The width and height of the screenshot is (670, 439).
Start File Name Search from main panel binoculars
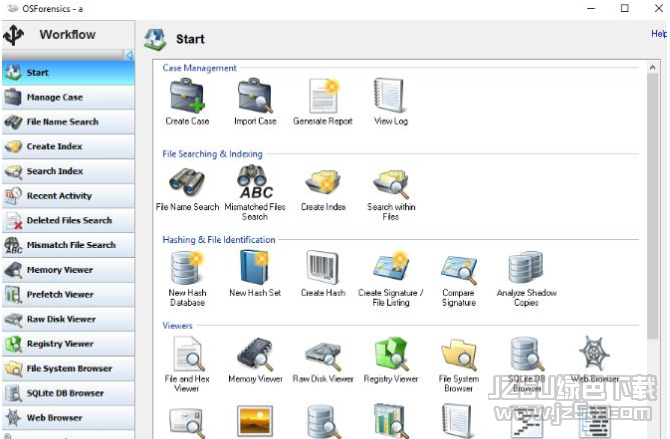click(x=187, y=182)
